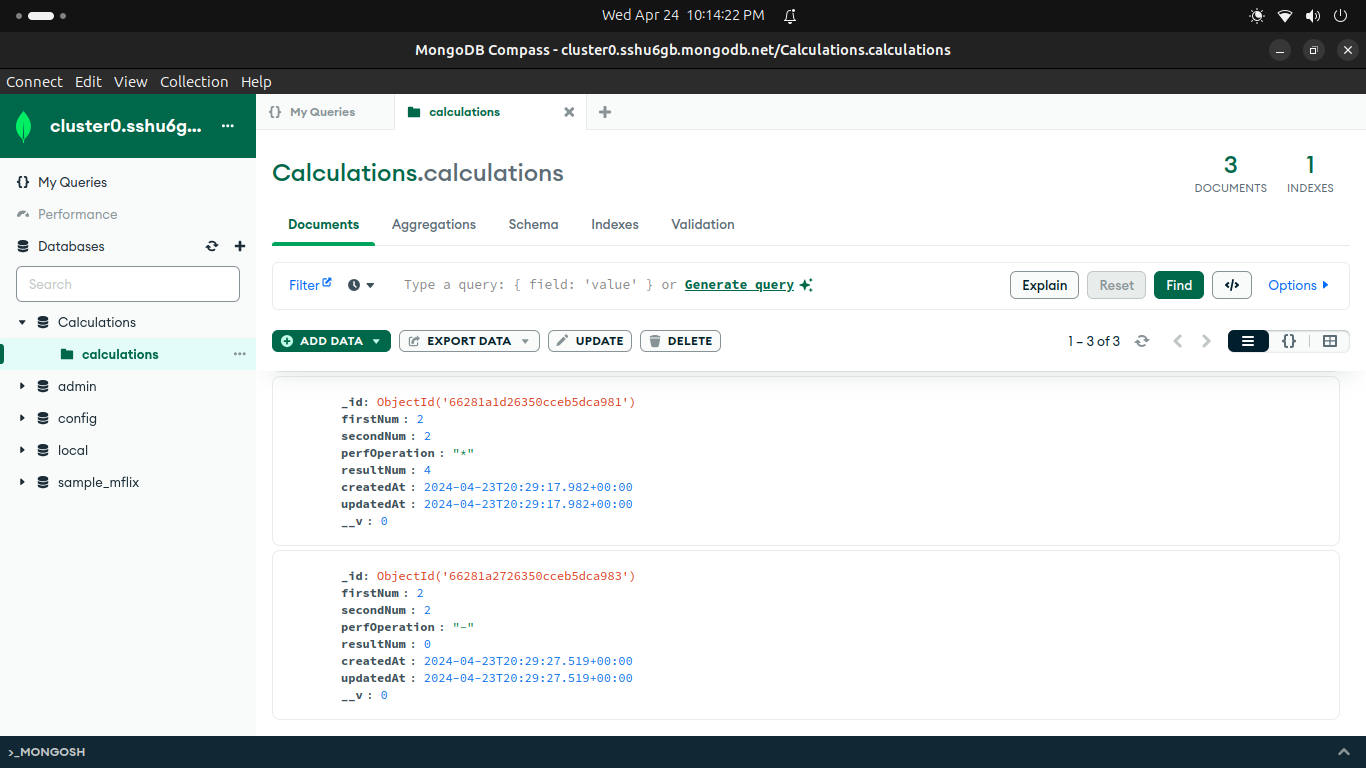The width and height of the screenshot is (1366, 768).
Task: Collapse the Calculations database
Action: 22,322
